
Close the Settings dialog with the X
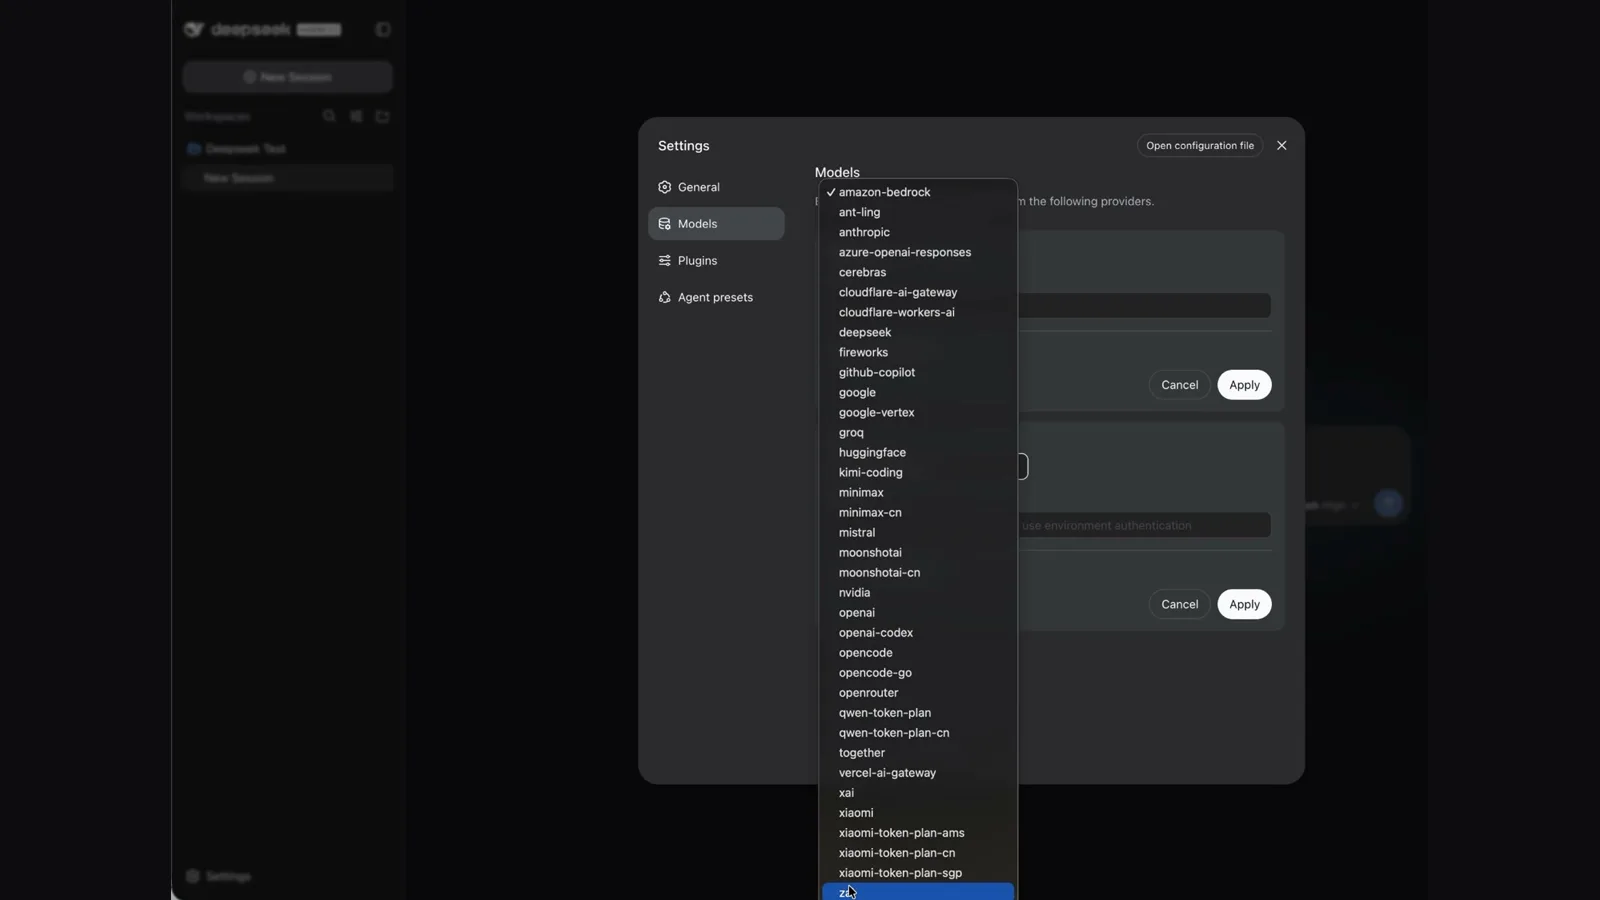pyautogui.click(x=1281, y=146)
